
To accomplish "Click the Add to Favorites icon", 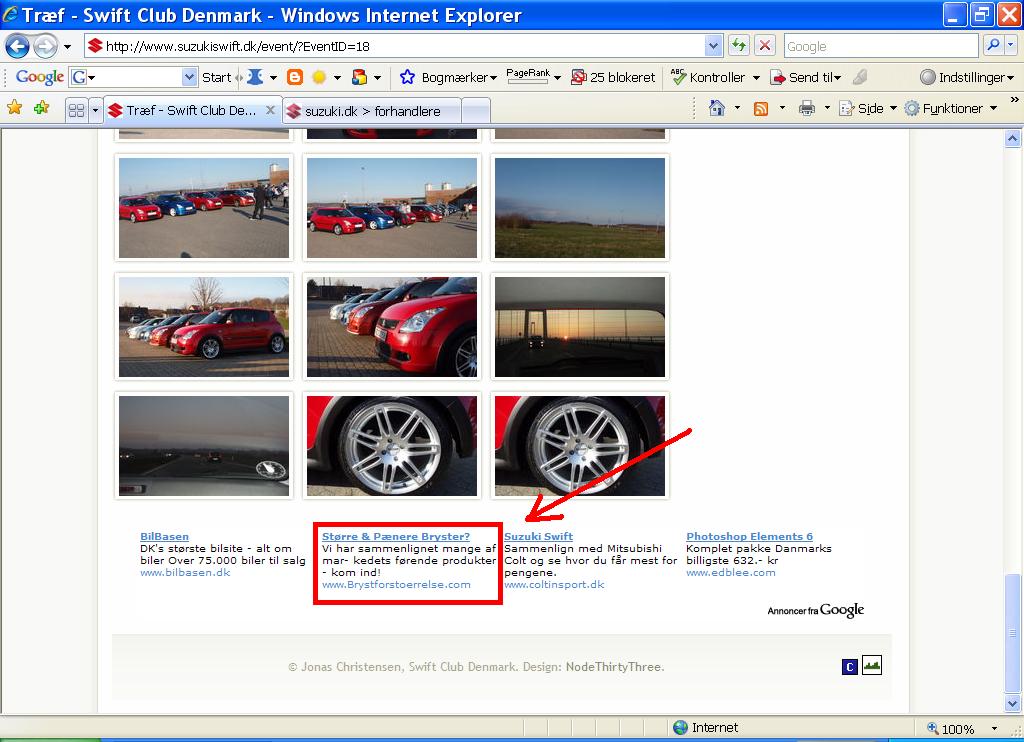I will tap(41, 108).
